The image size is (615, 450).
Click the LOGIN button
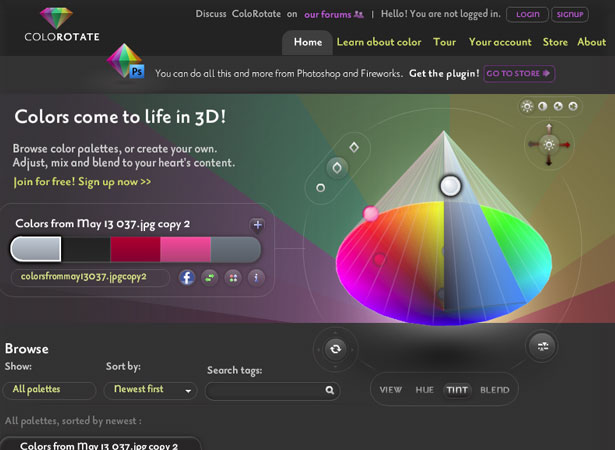point(528,15)
